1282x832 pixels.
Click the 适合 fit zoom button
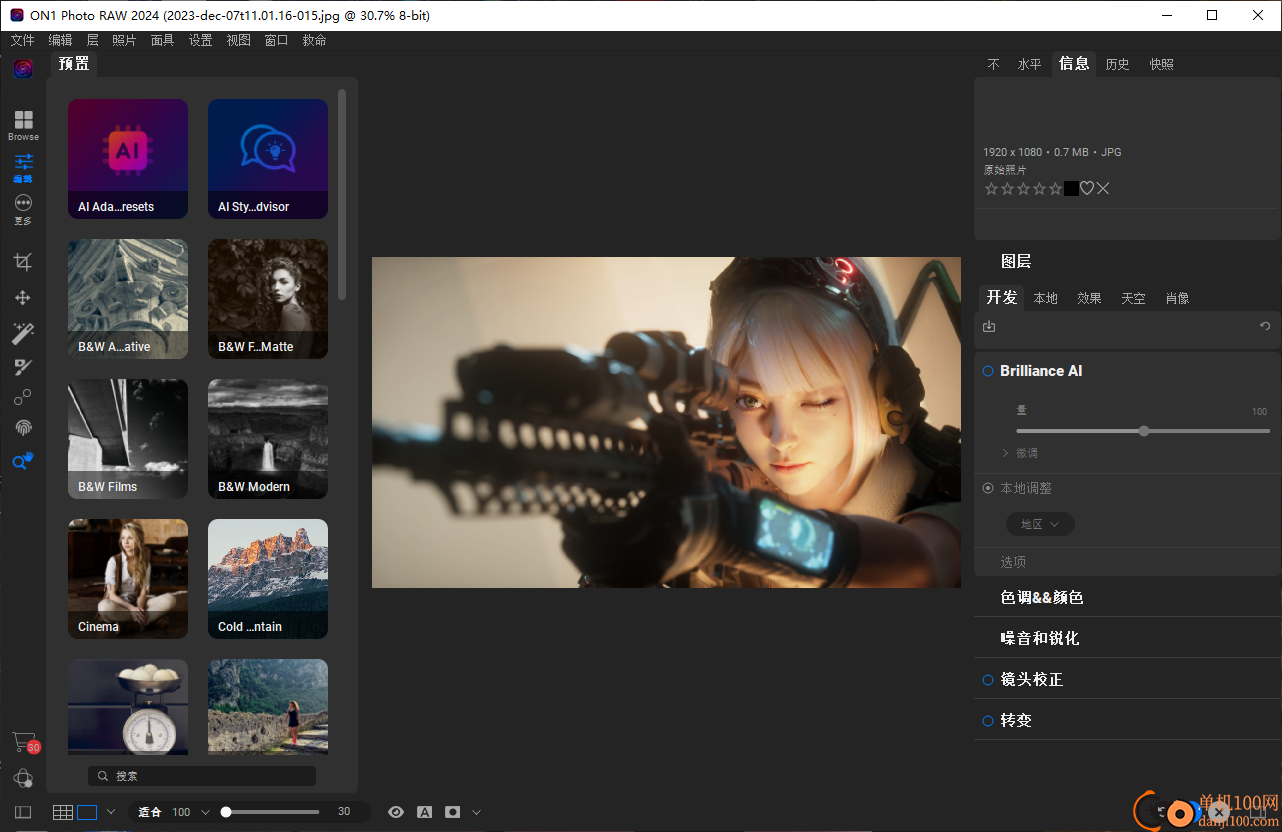tap(149, 812)
